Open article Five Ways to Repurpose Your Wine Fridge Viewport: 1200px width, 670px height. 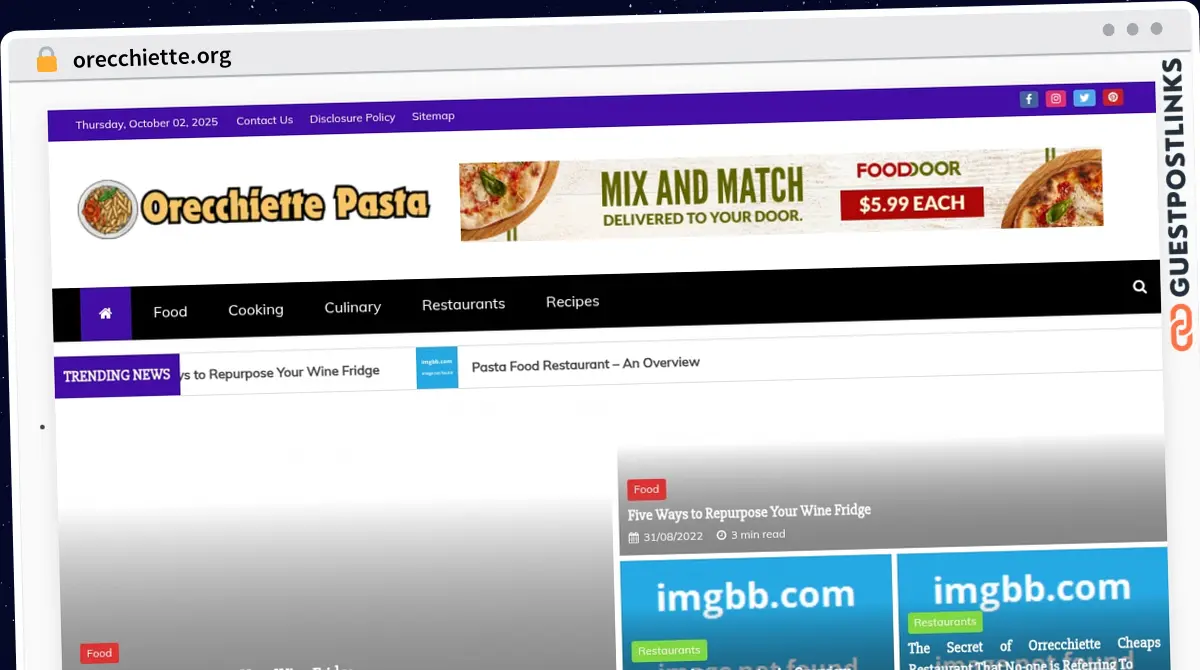749,513
